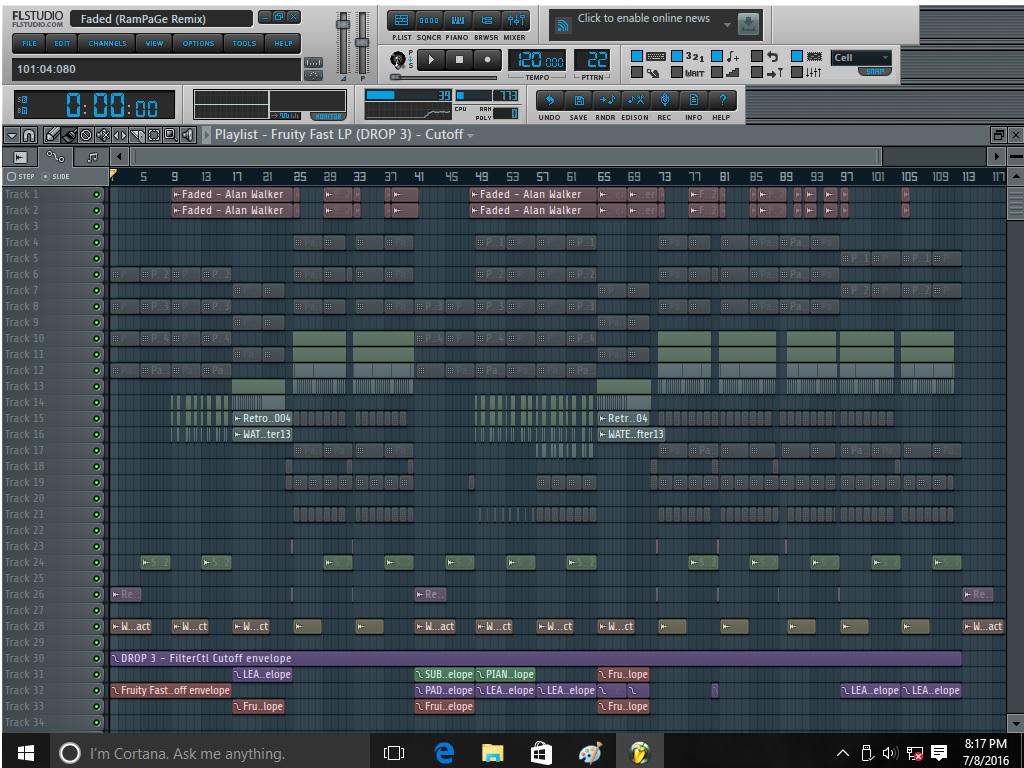Image resolution: width=1024 pixels, height=768 pixels.
Task: Select the Slice tool in Playlist
Action: (137, 135)
